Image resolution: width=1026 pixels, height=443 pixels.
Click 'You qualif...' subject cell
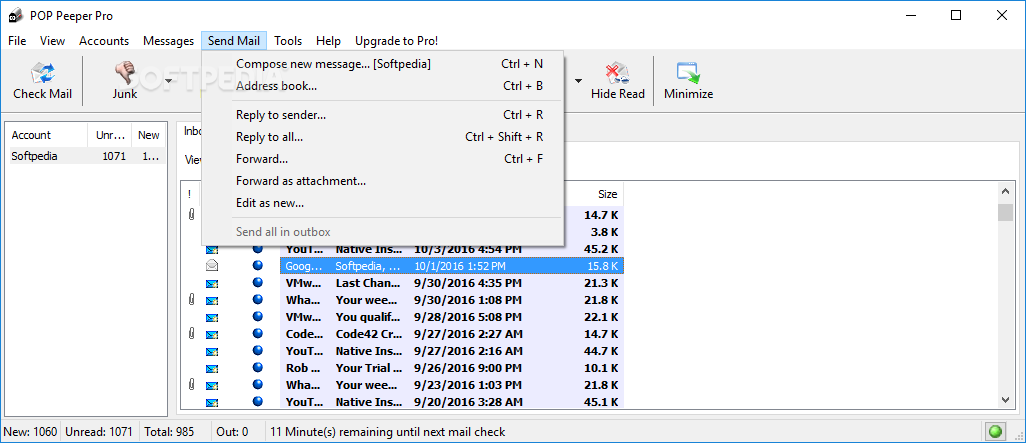click(368, 317)
